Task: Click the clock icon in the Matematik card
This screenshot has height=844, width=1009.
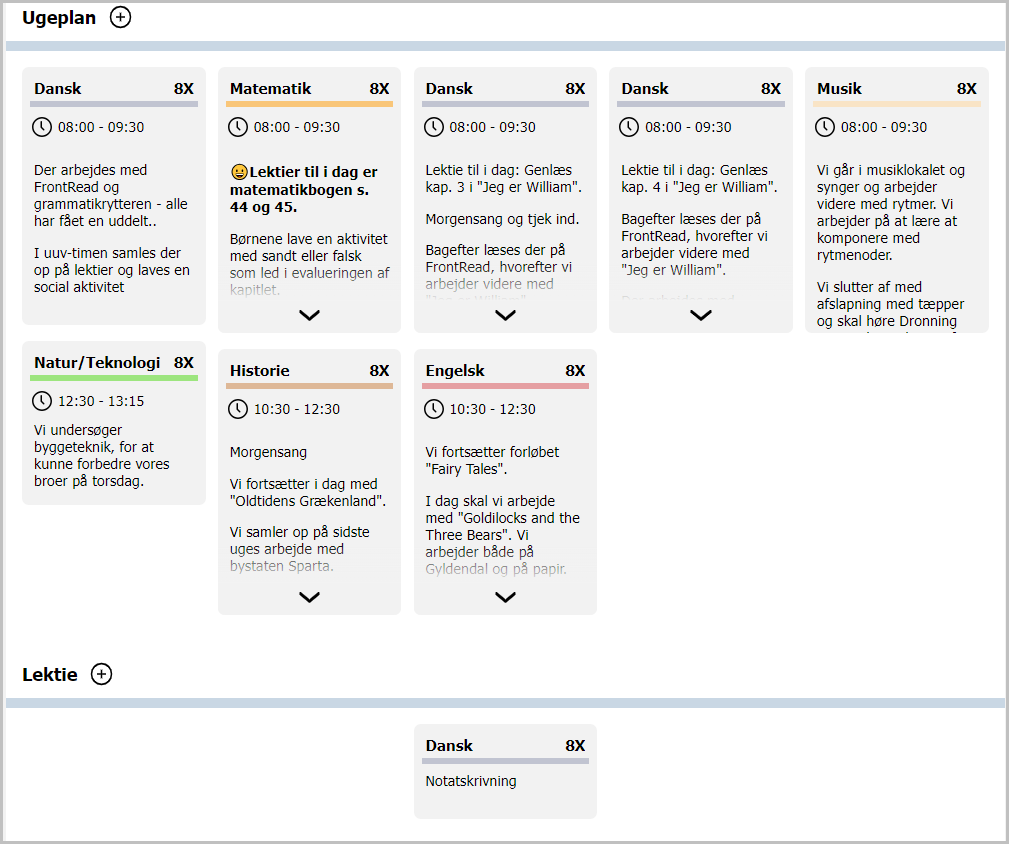Action: pyautogui.click(x=238, y=127)
